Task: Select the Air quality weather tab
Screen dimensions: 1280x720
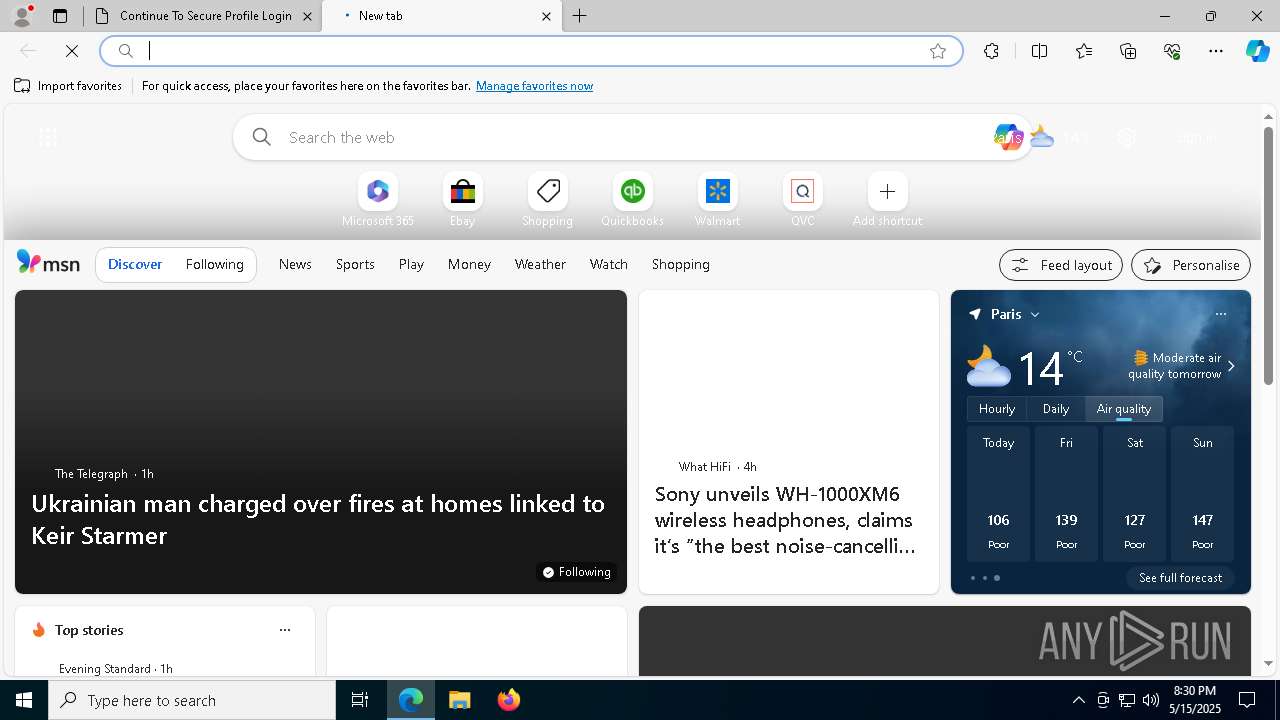Action: click(x=1124, y=409)
